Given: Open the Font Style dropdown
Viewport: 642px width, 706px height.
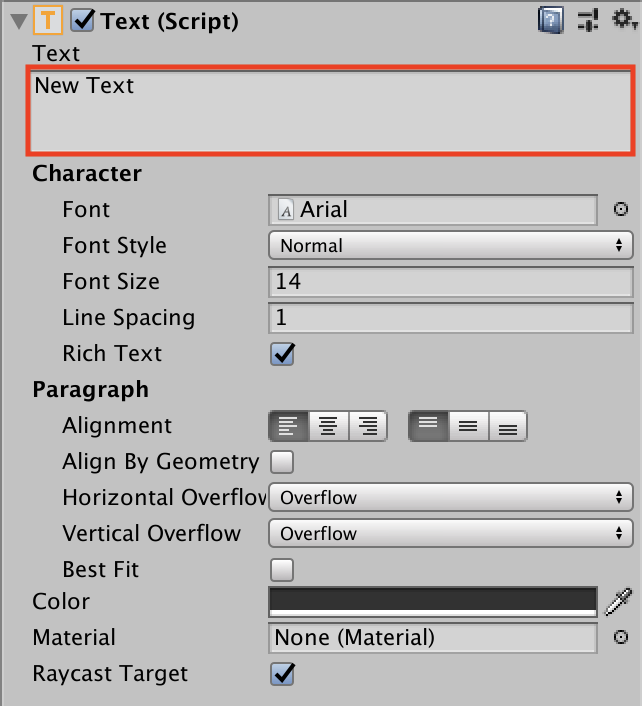Looking at the screenshot, I should tap(450, 246).
